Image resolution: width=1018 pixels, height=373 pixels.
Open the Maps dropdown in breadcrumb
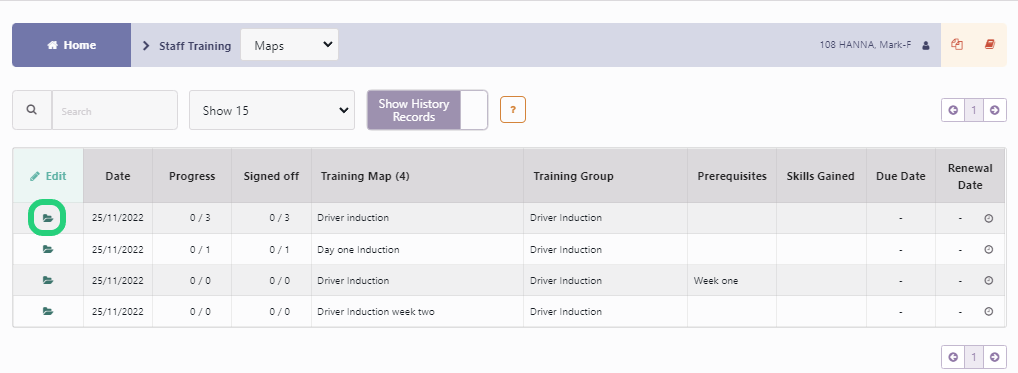tap(290, 45)
